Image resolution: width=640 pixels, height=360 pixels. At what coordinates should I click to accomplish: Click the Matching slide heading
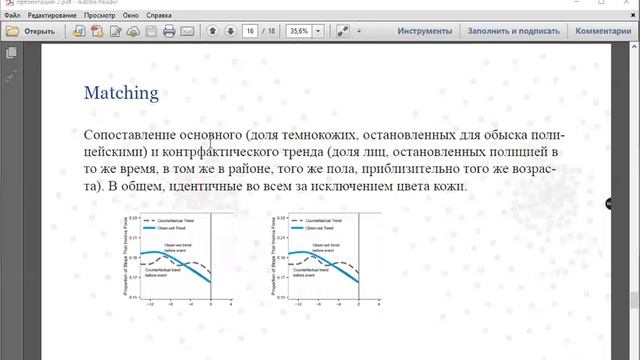121,93
